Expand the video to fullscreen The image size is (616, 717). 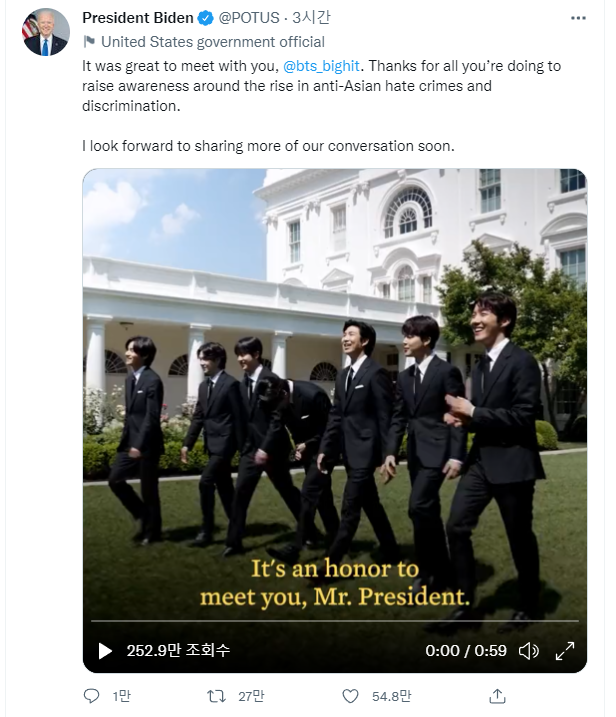coord(564,651)
